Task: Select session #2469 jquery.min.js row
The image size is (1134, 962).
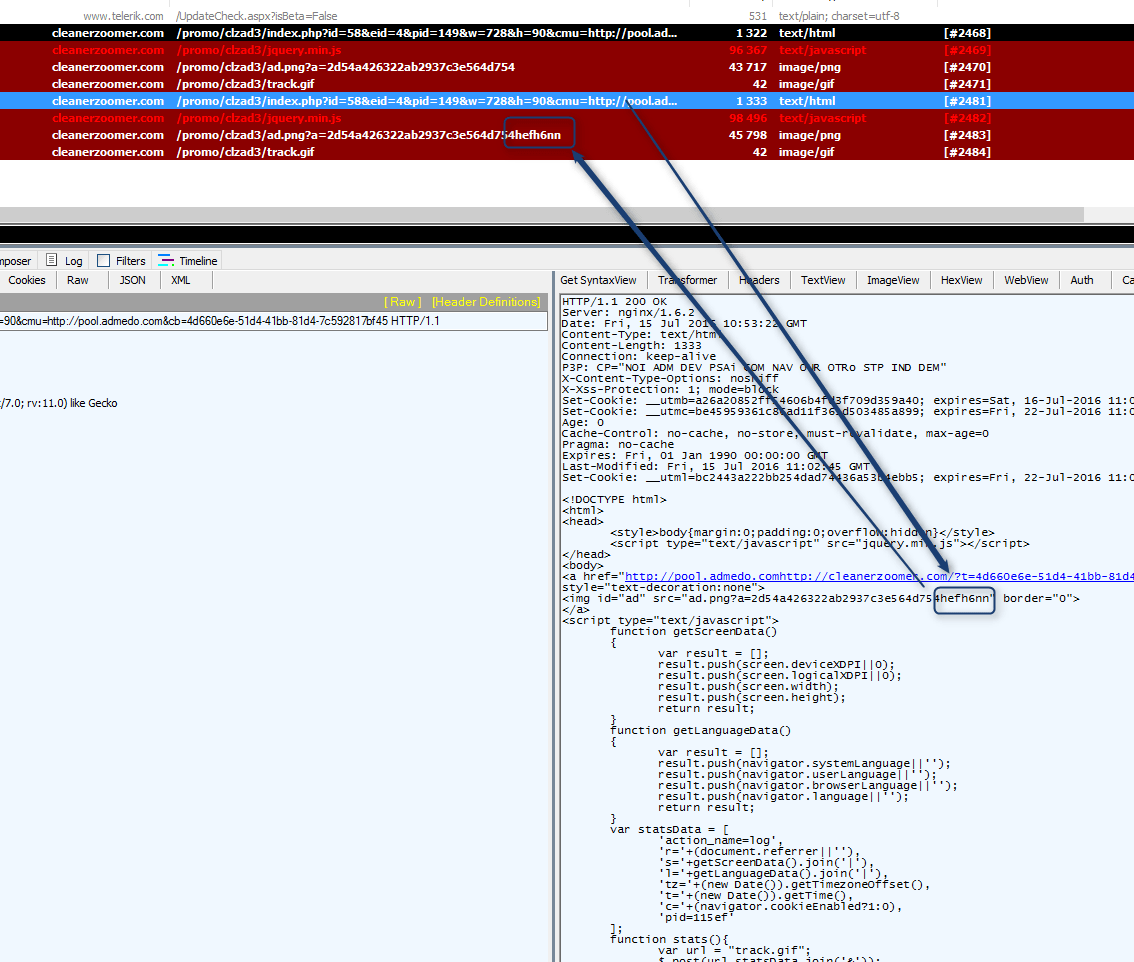Action: pos(567,50)
